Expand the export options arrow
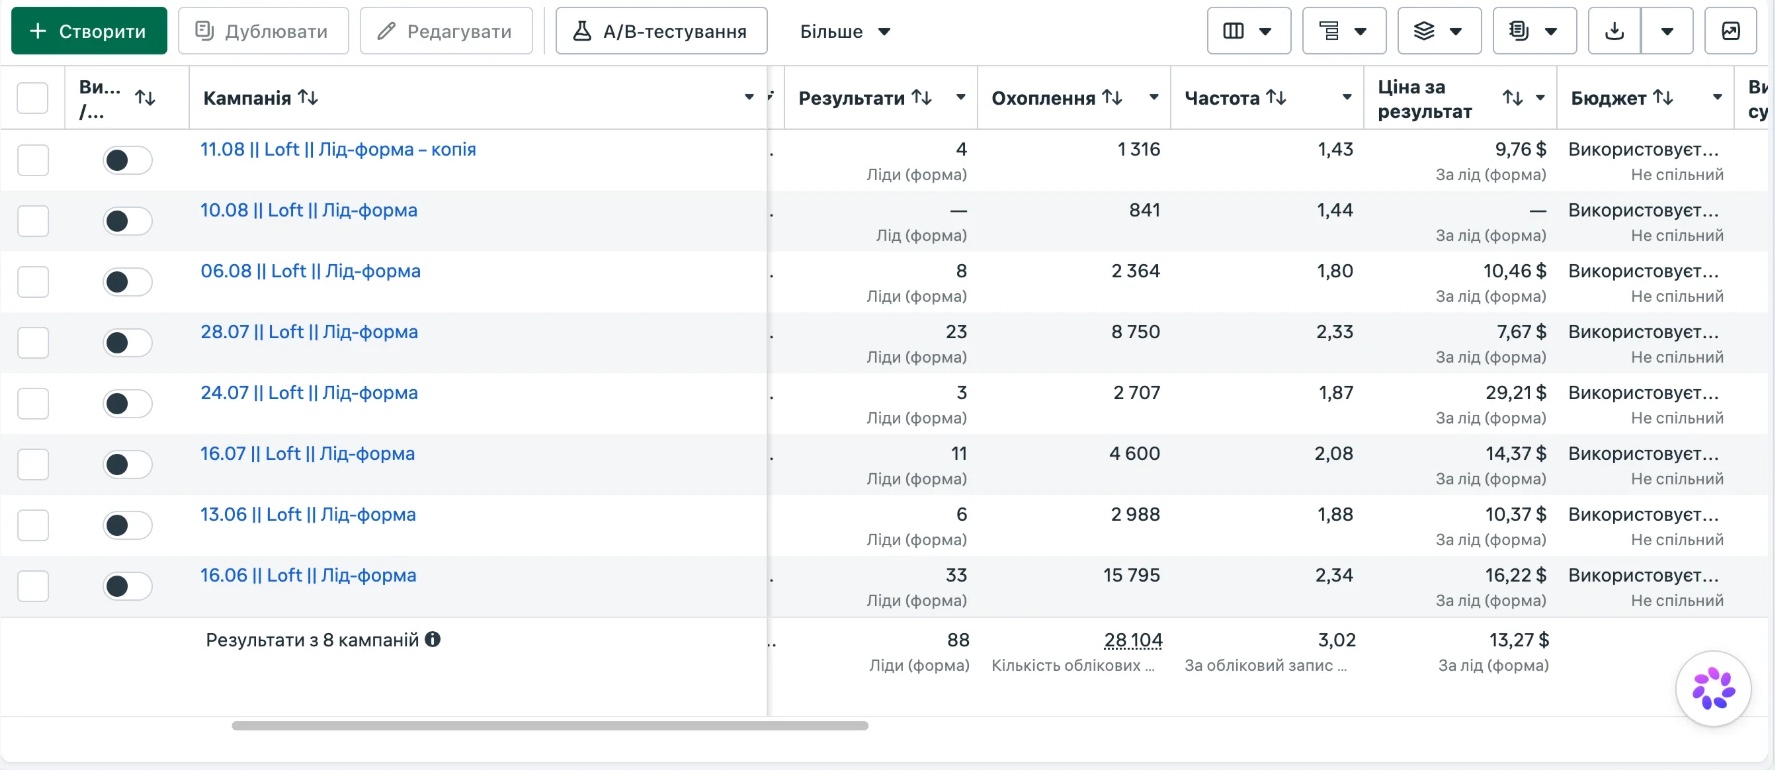 click(x=1667, y=31)
